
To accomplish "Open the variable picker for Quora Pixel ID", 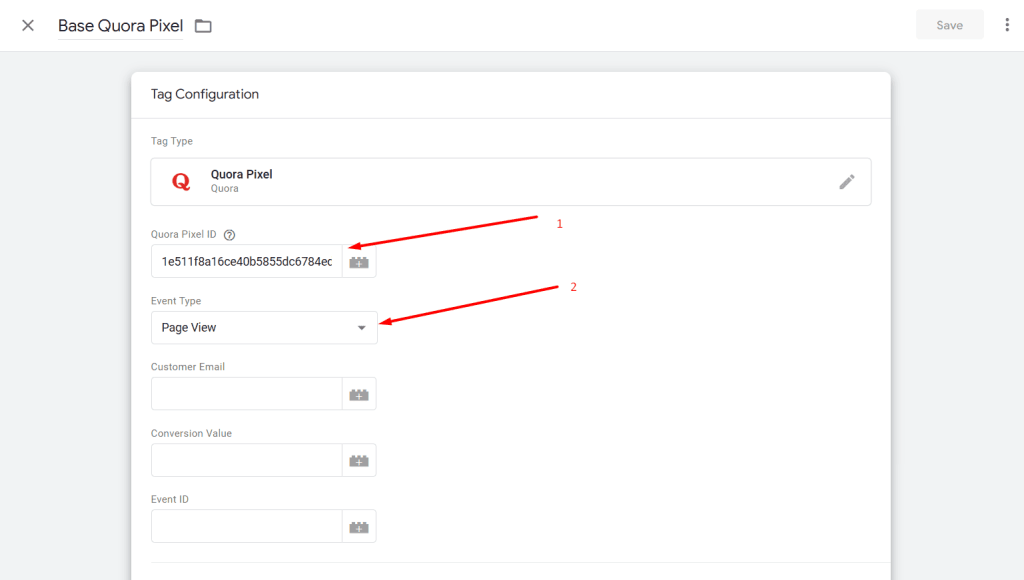I will pyautogui.click(x=359, y=261).
